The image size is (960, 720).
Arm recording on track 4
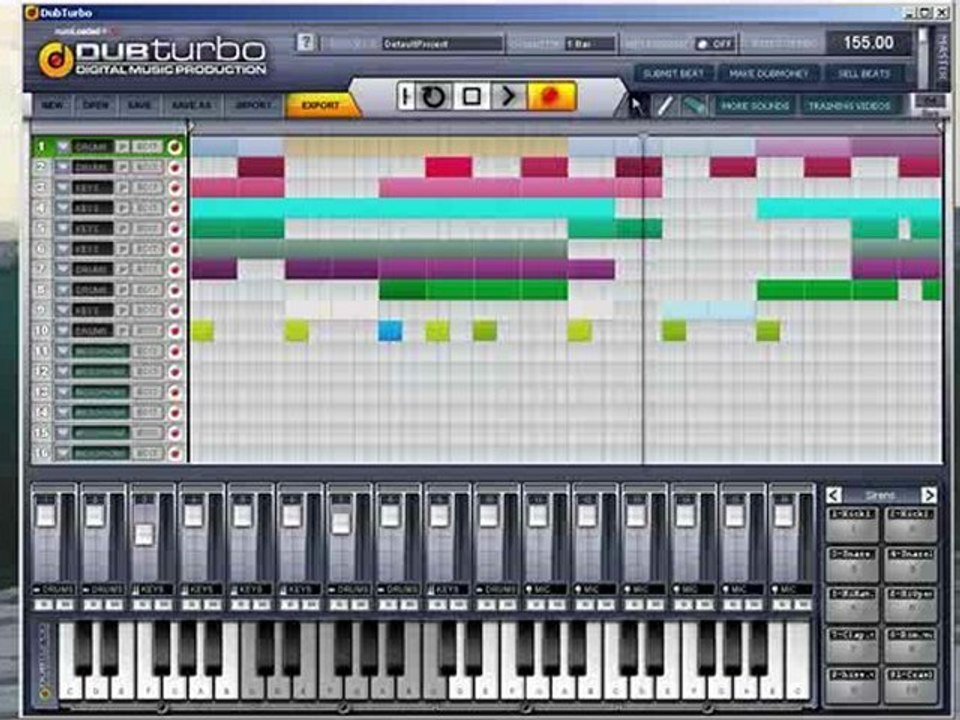[x=175, y=208]
